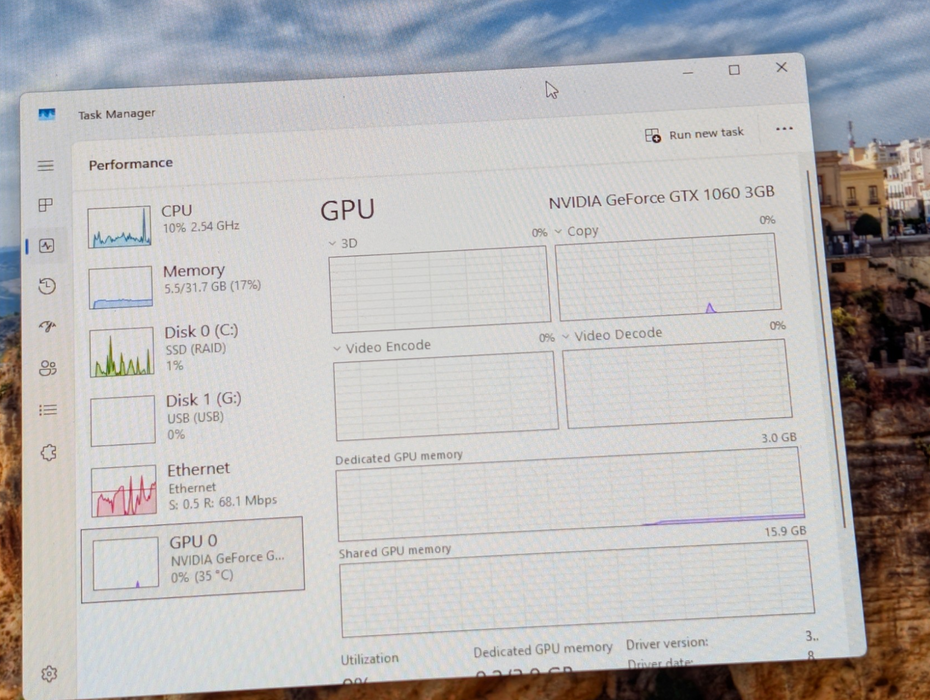Select the CPU performance item
This screenshot has height=700, width=930.
[x=190, y=225]
